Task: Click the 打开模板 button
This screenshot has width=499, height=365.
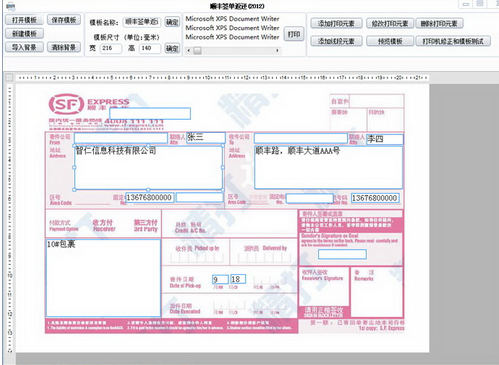Action: [x=24, y=20]
